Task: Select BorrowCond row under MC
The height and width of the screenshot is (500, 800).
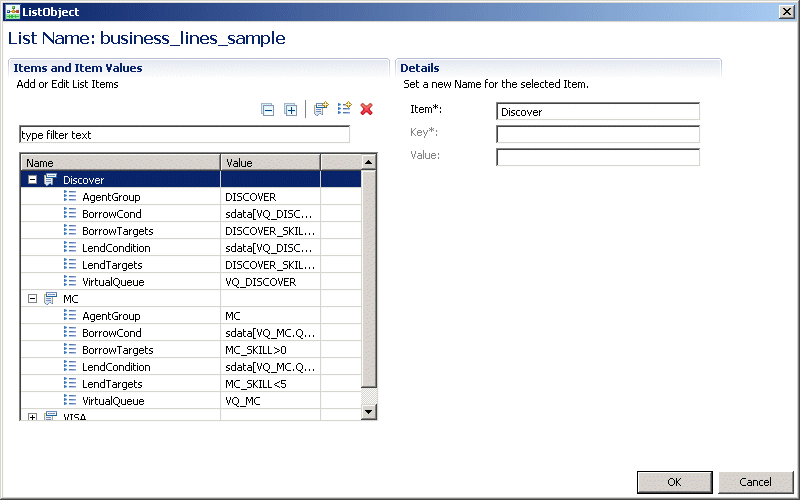Action: 191,333
